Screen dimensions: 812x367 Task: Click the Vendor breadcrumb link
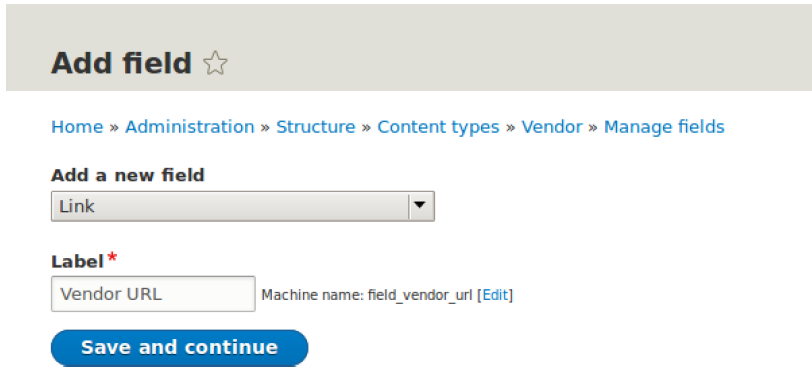552,127
